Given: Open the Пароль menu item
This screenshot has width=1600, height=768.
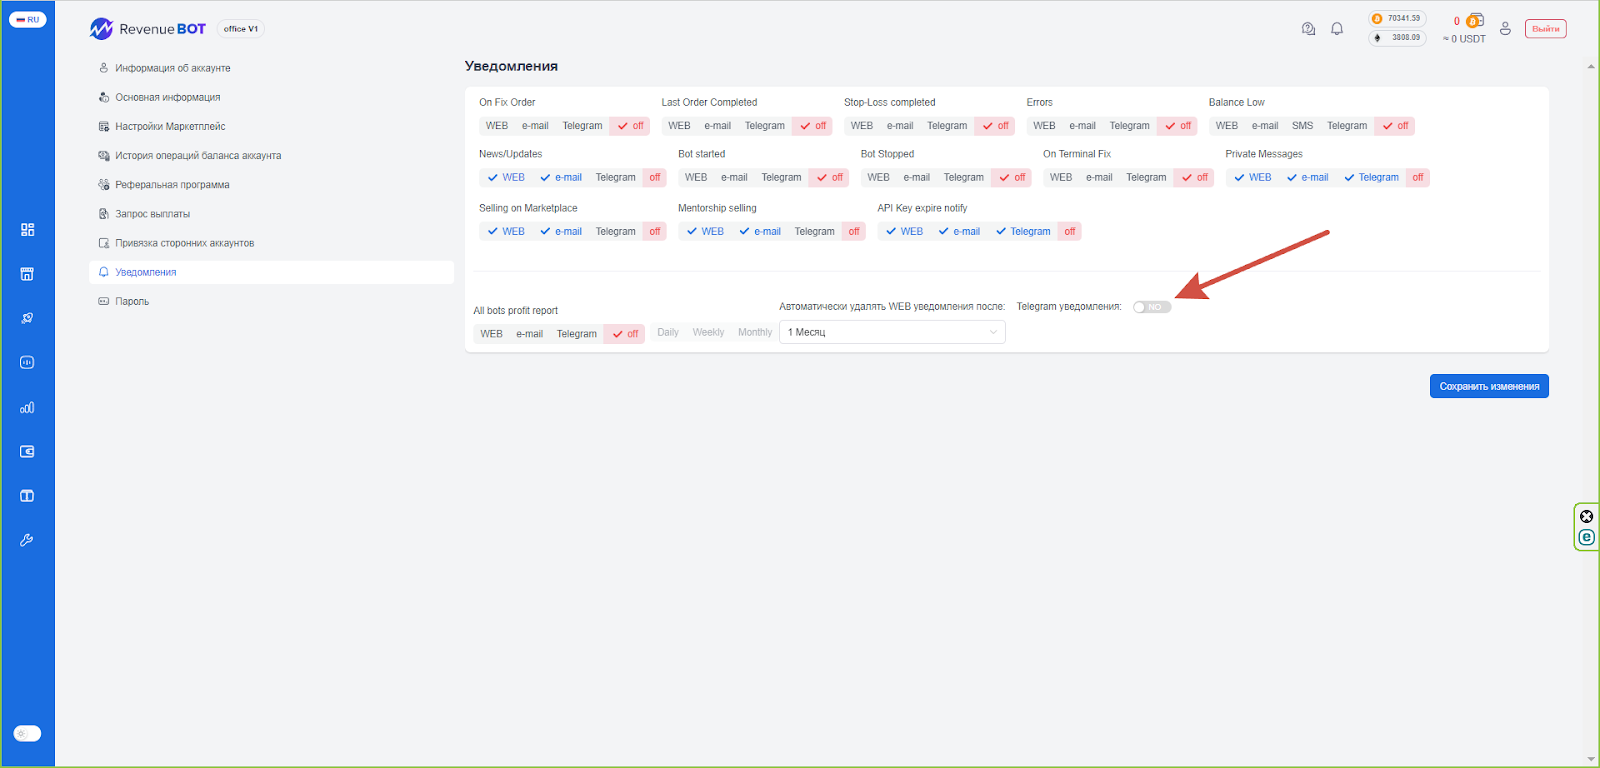Looking at the screenshot, I should coord(132,301).
